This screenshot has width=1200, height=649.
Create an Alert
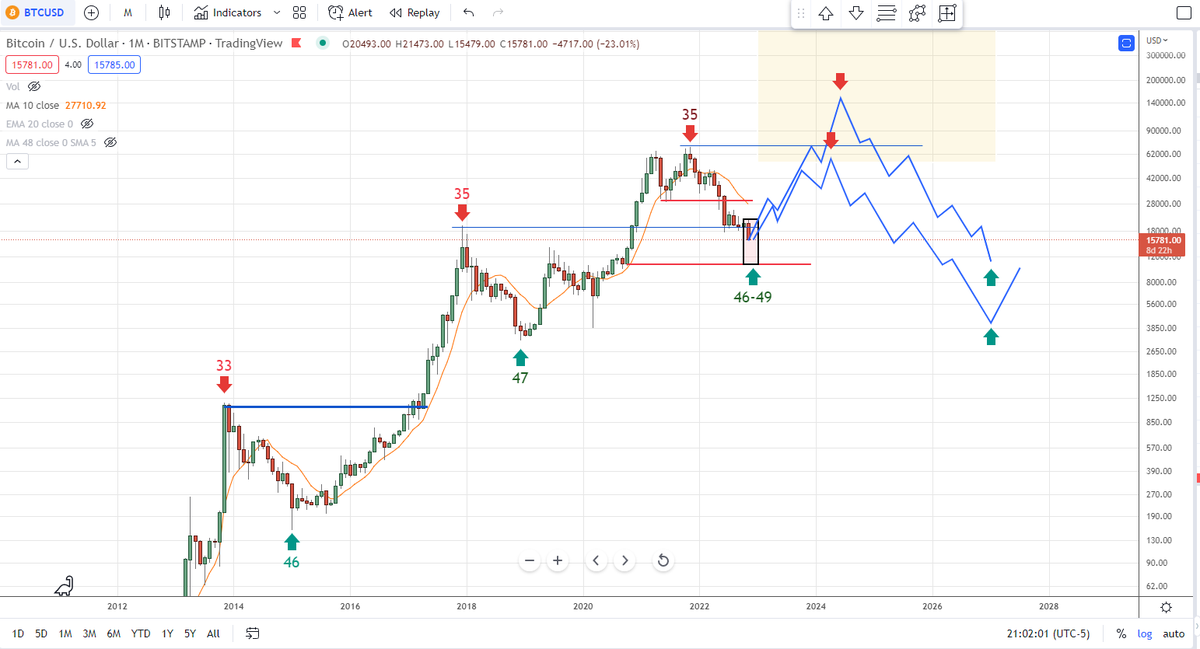(x=351, y=13)
